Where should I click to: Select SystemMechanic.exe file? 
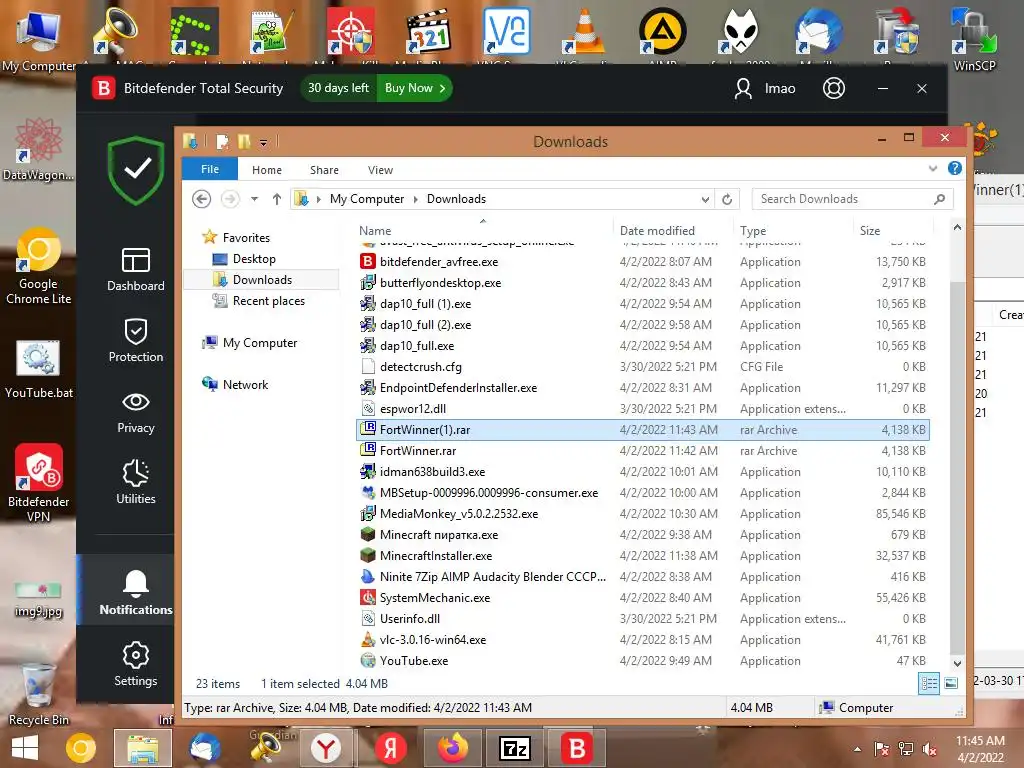tap(643, 598)
